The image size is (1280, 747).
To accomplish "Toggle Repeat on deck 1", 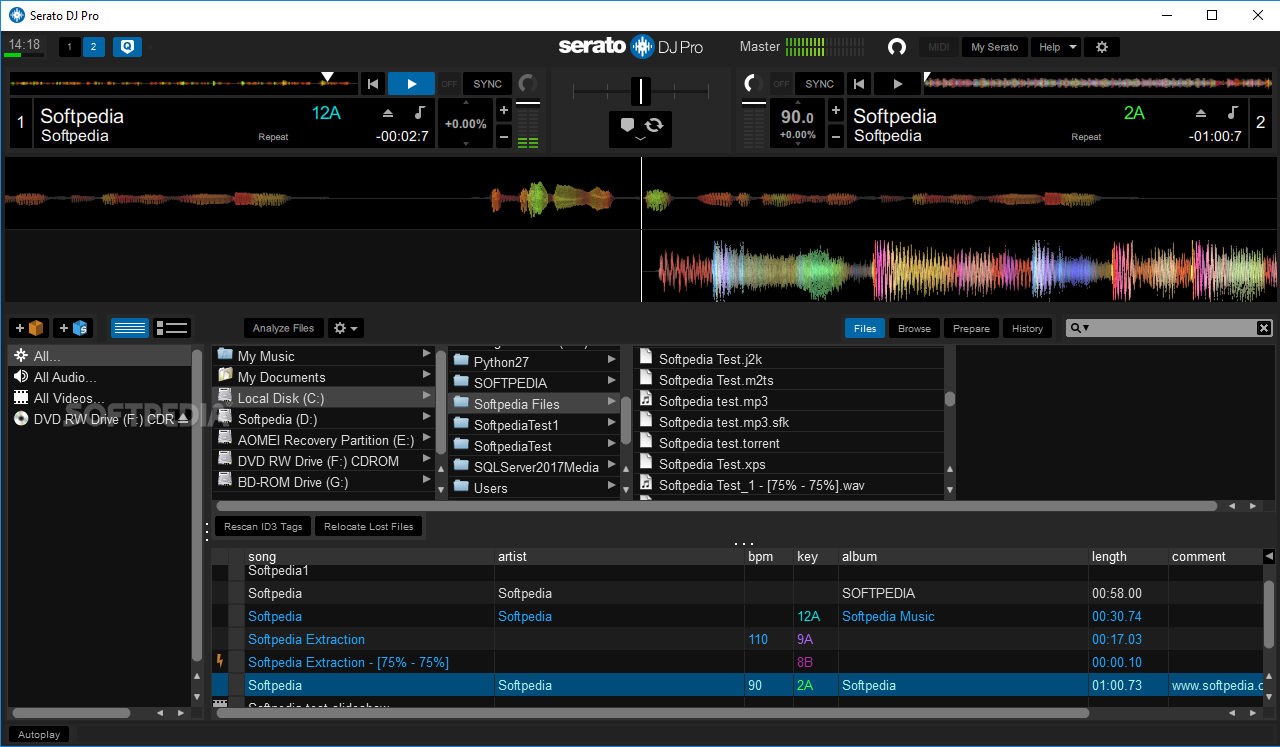I will coord(273,137).
